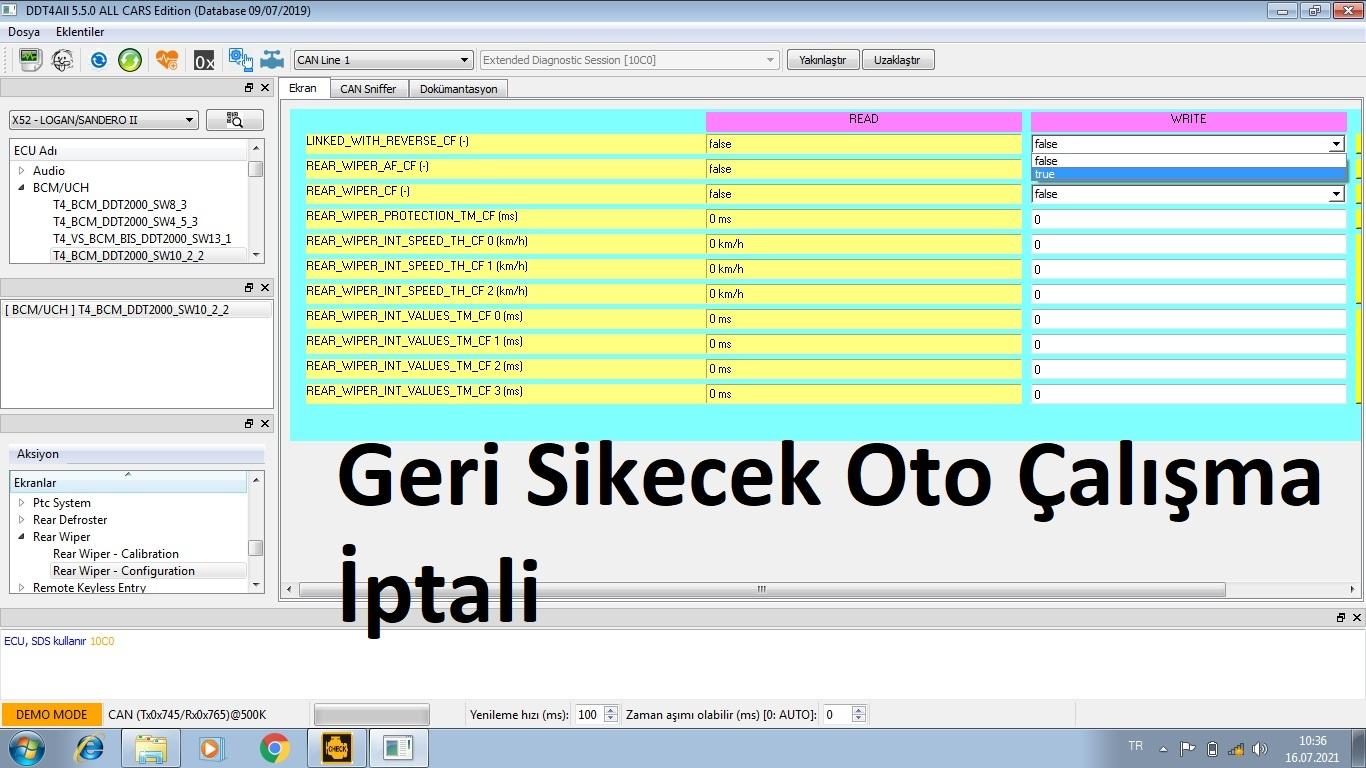This screenshot has width=1366, height=768.
Task: Click the Yakınlaştır zoom in button
Action: 822,60
